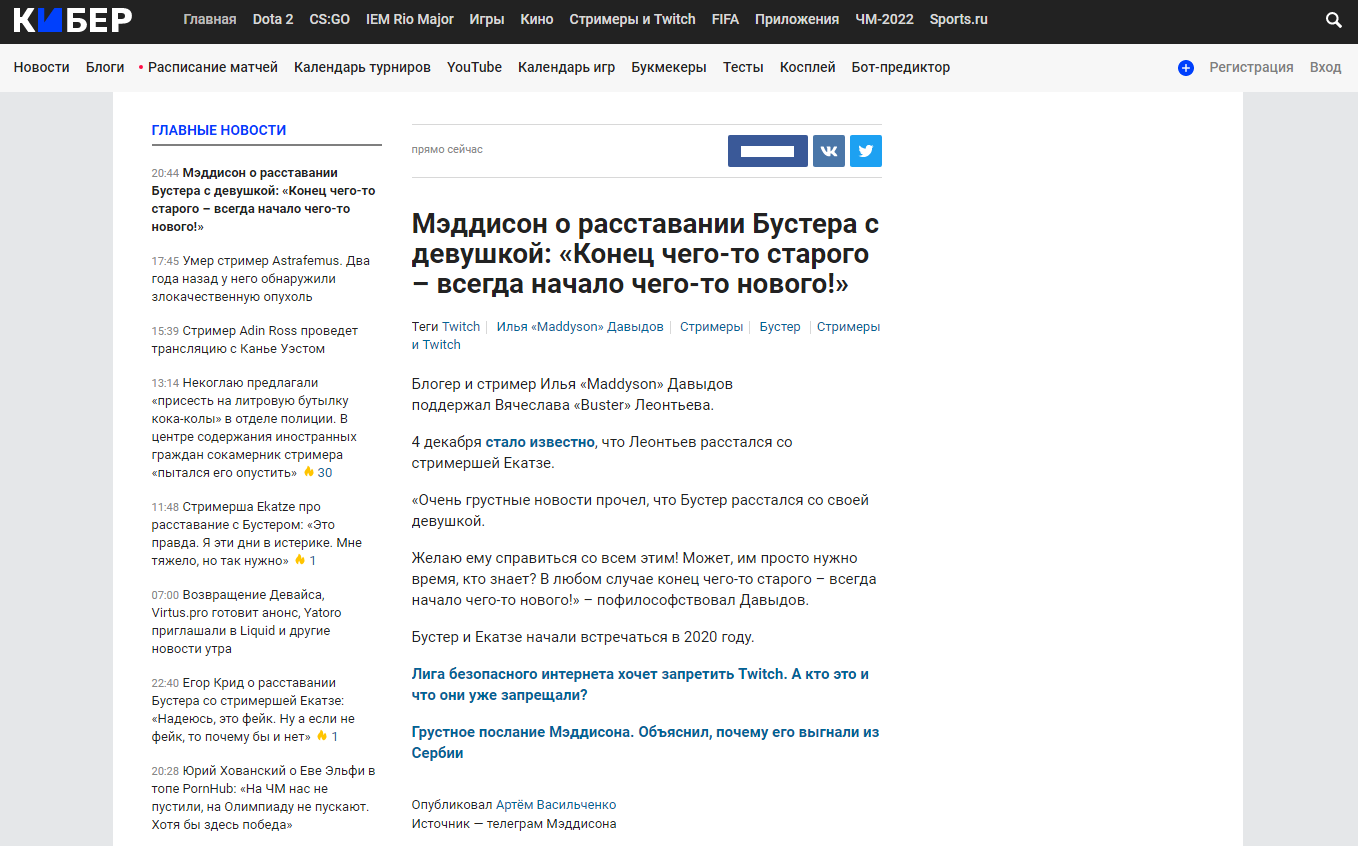This screenshot has width=1358, height=846.
Task: Open the ЧМ-2022 section
Action: pyautogui.click(x=885, y=19)
